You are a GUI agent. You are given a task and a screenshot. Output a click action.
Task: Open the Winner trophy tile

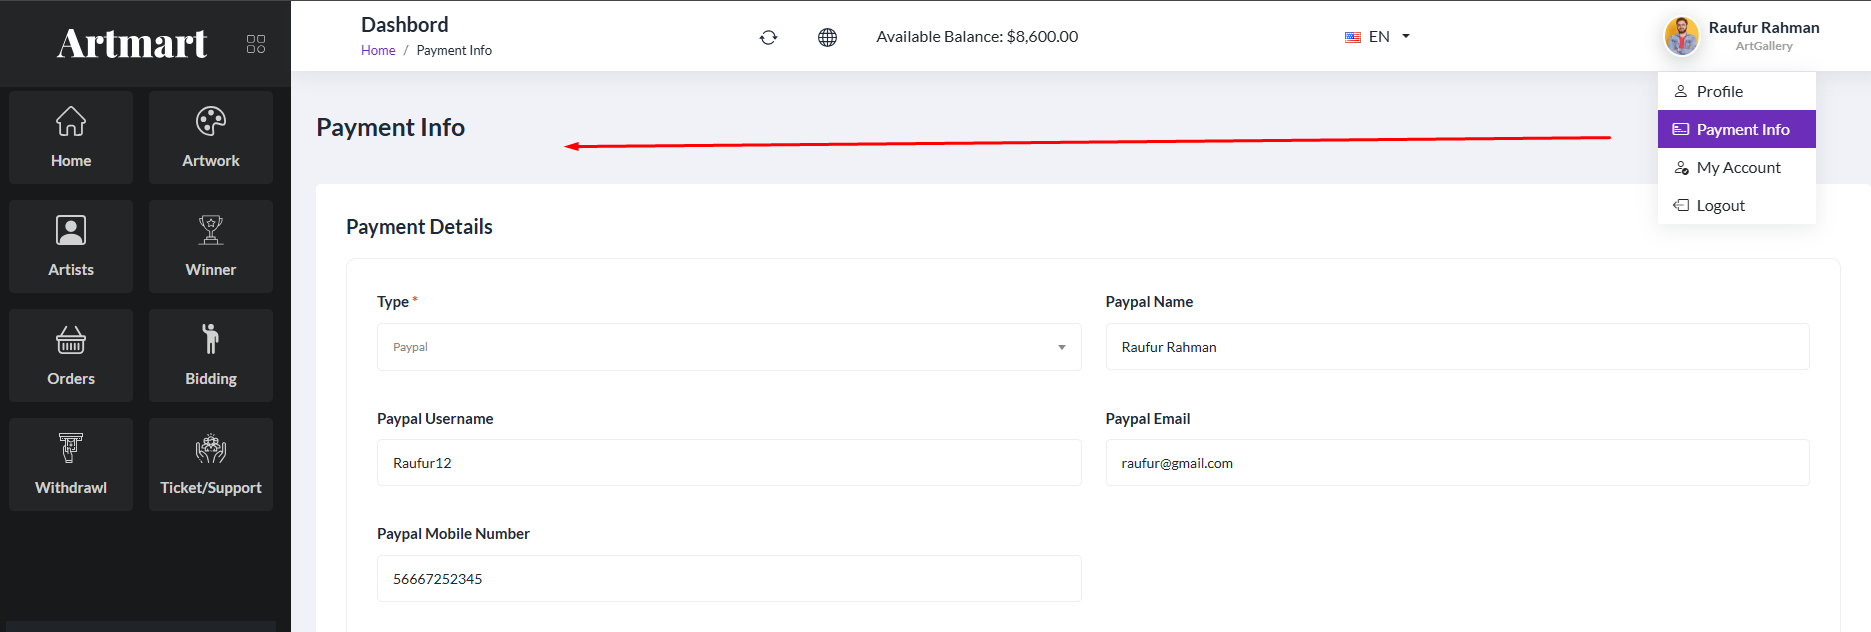[x=211, y=247]
